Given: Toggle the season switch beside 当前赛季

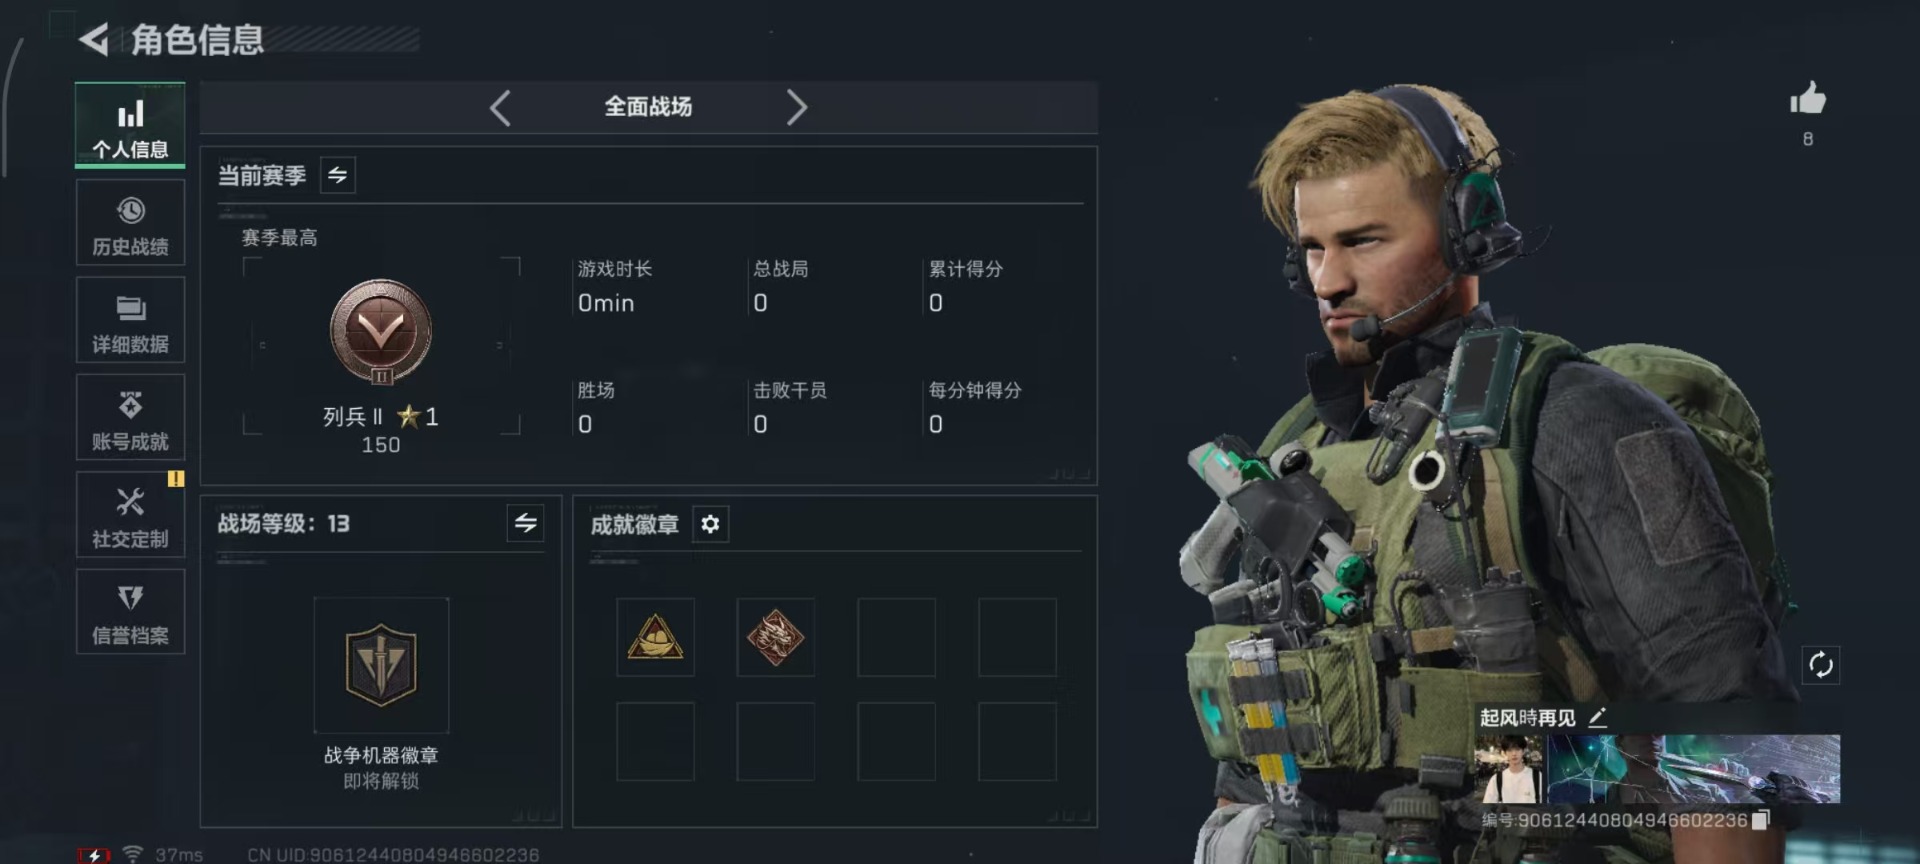Looking at the screenshot, I should pyautogui.click(x=338, y=175).
